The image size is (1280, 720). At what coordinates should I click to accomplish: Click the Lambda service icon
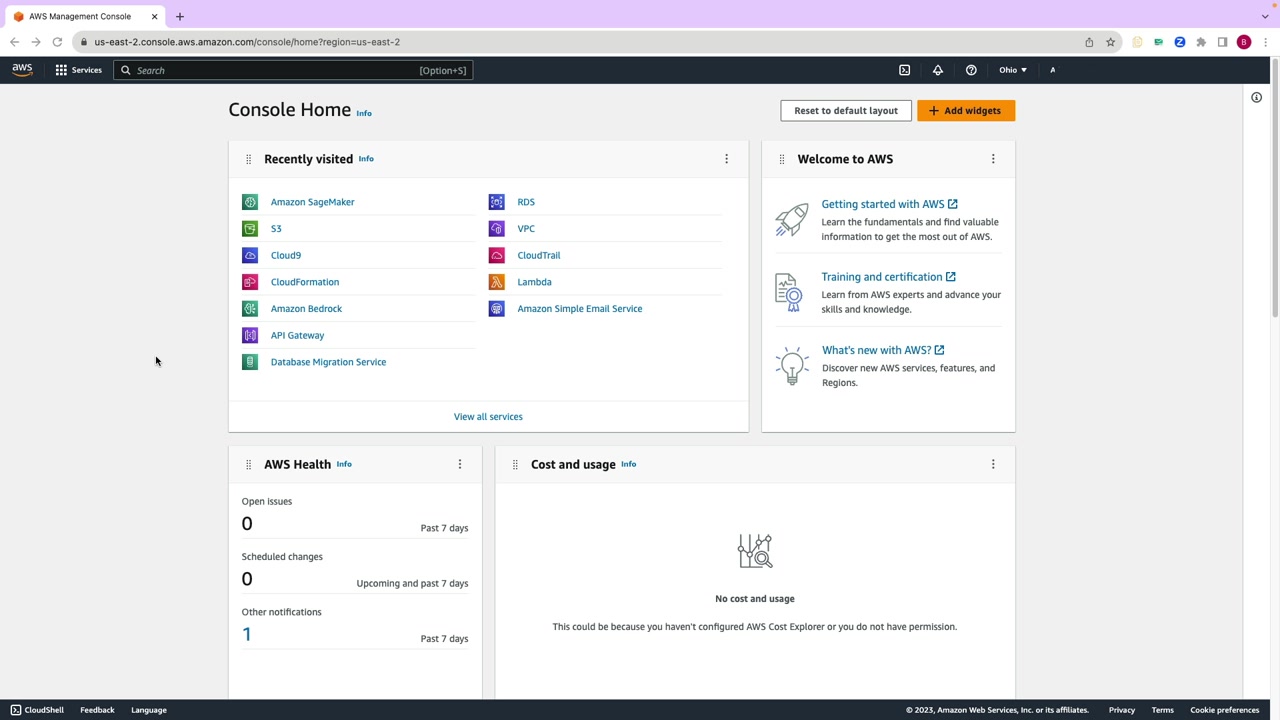(496, 282)
